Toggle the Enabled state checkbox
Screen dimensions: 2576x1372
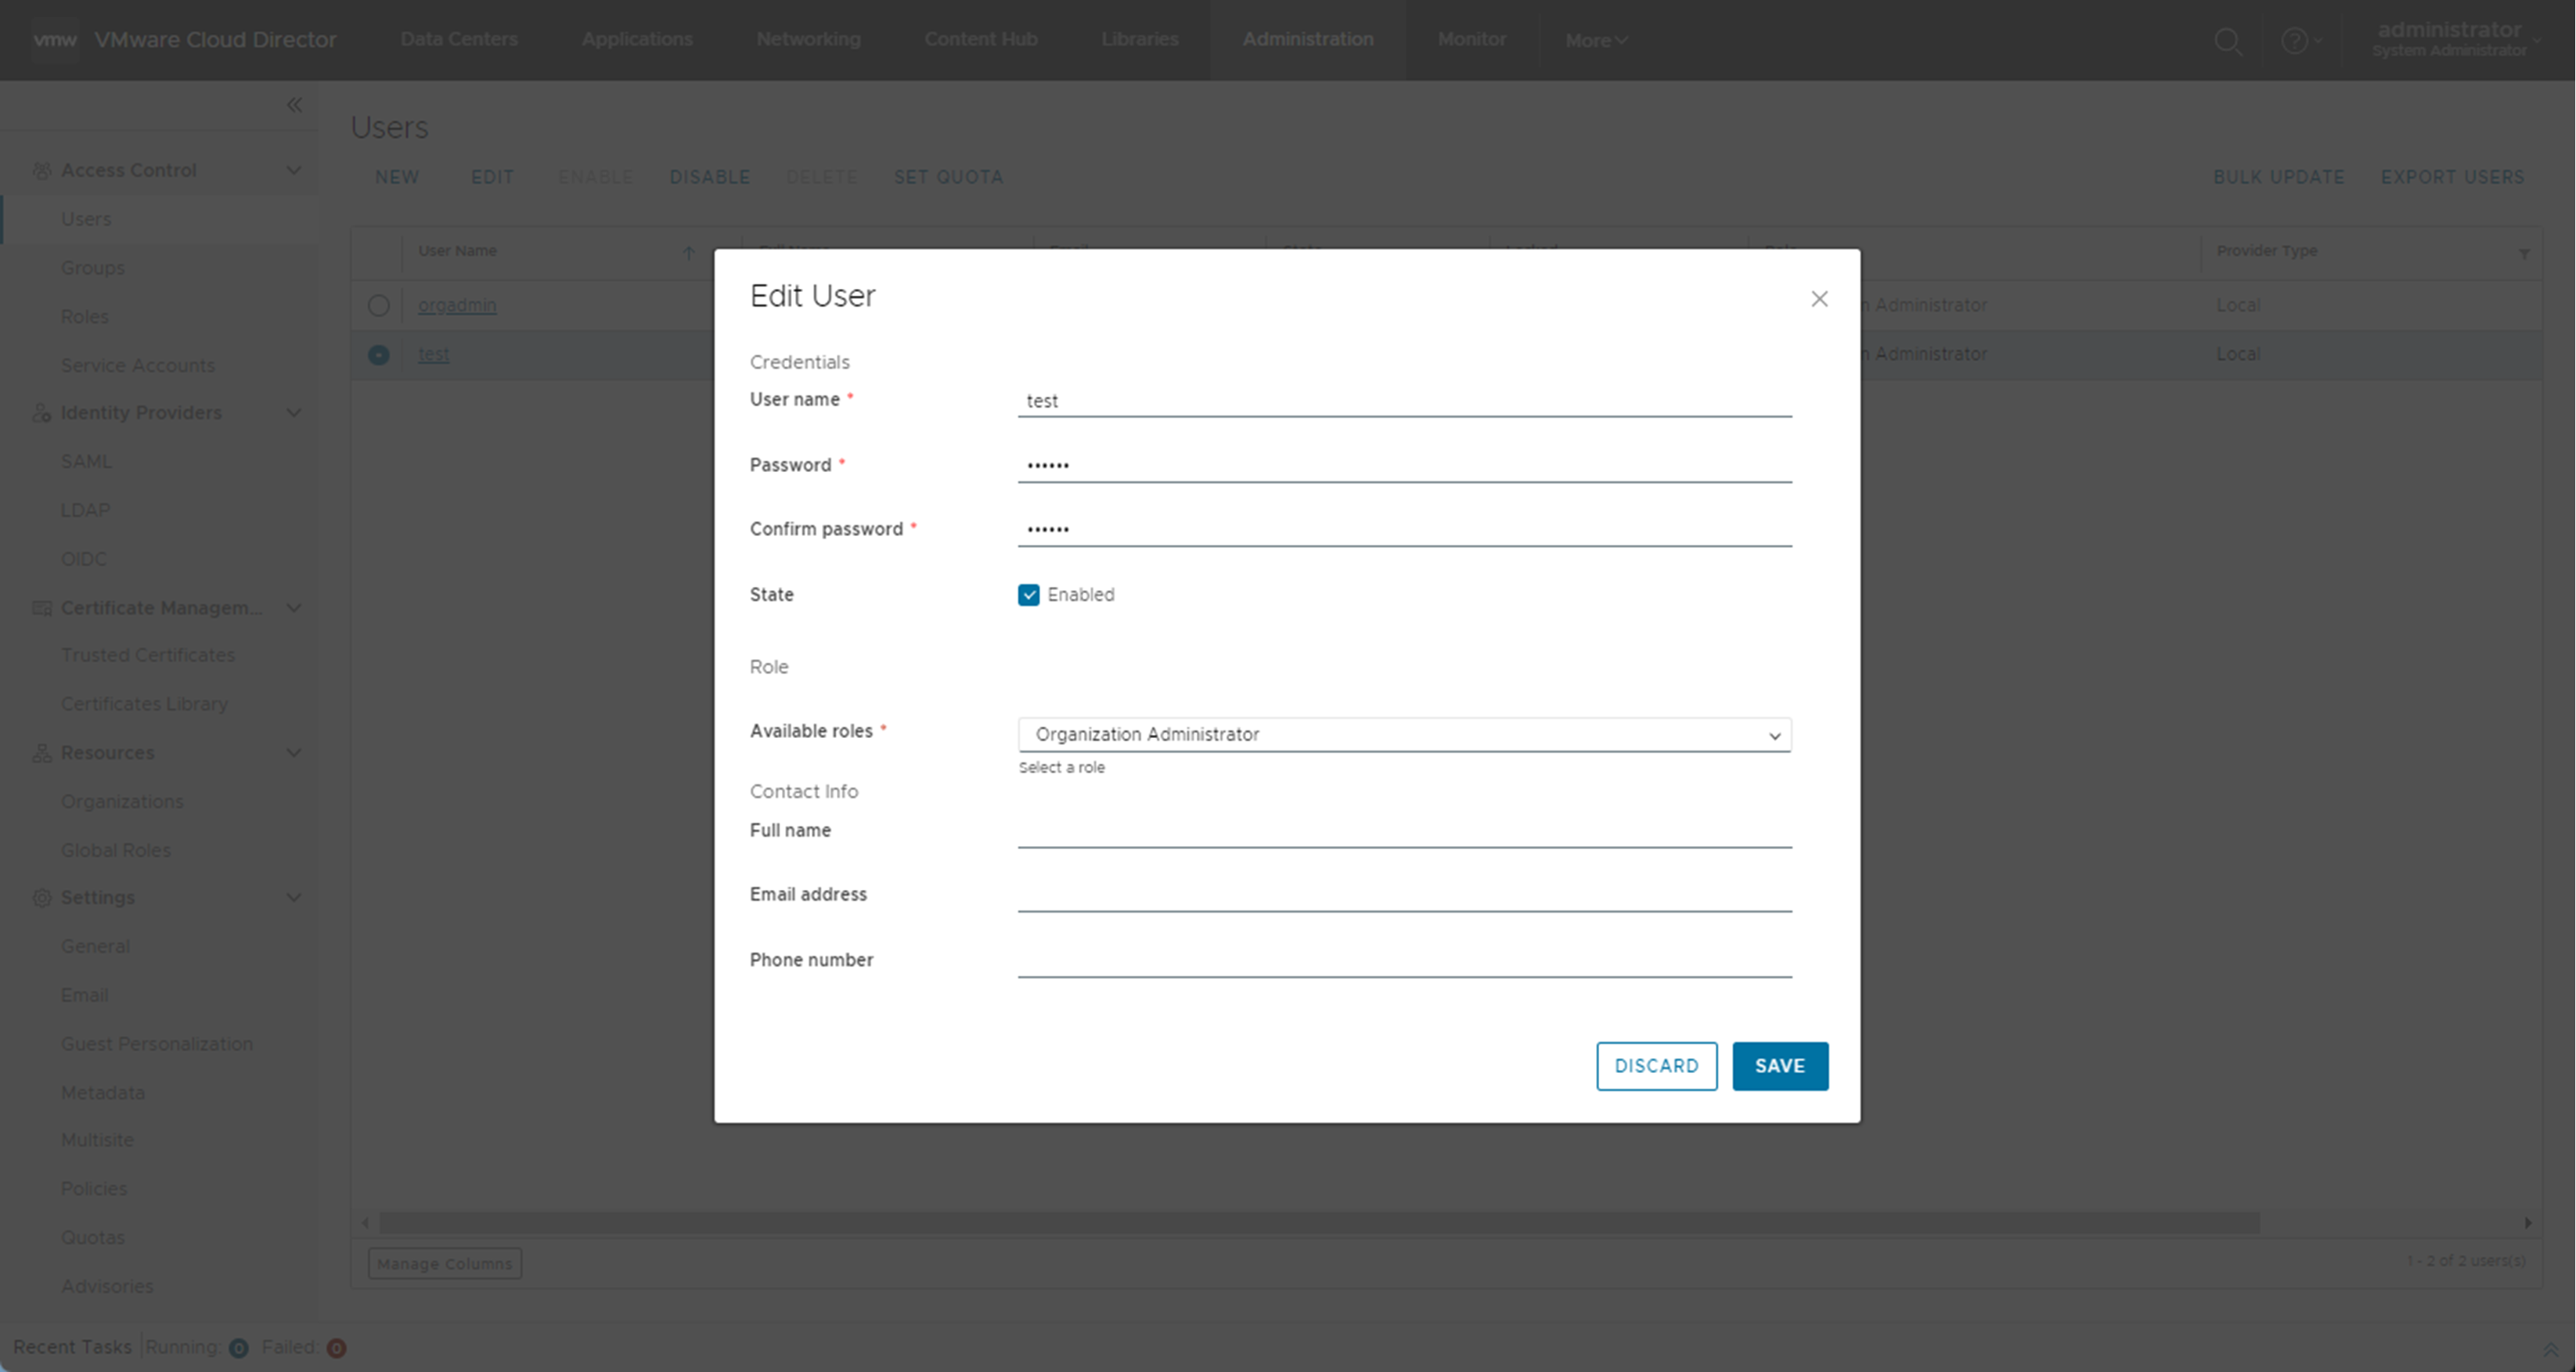tap(1029, 595)
